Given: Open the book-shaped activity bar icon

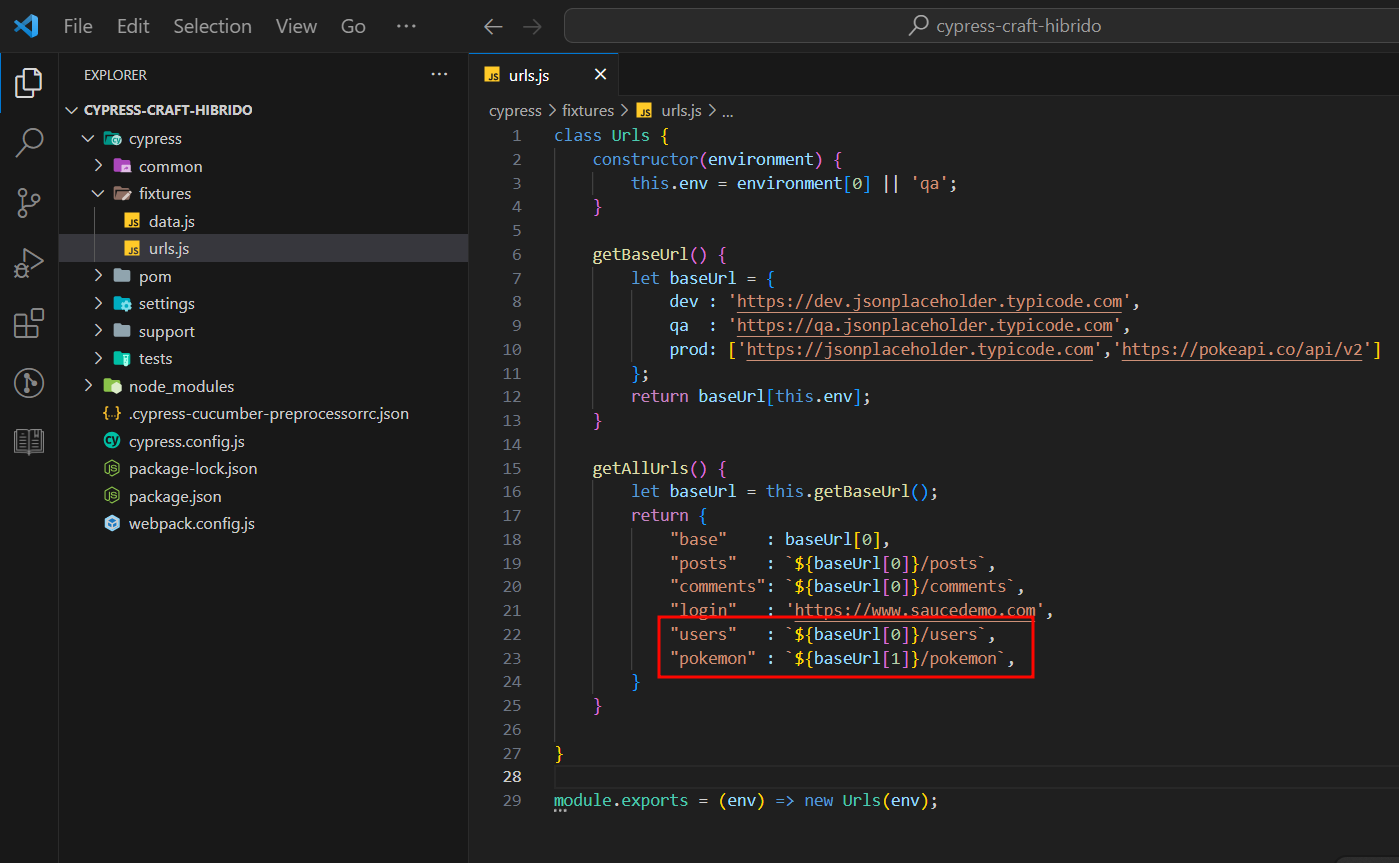Looking at the screenshot, I should [x=29, y=441].
